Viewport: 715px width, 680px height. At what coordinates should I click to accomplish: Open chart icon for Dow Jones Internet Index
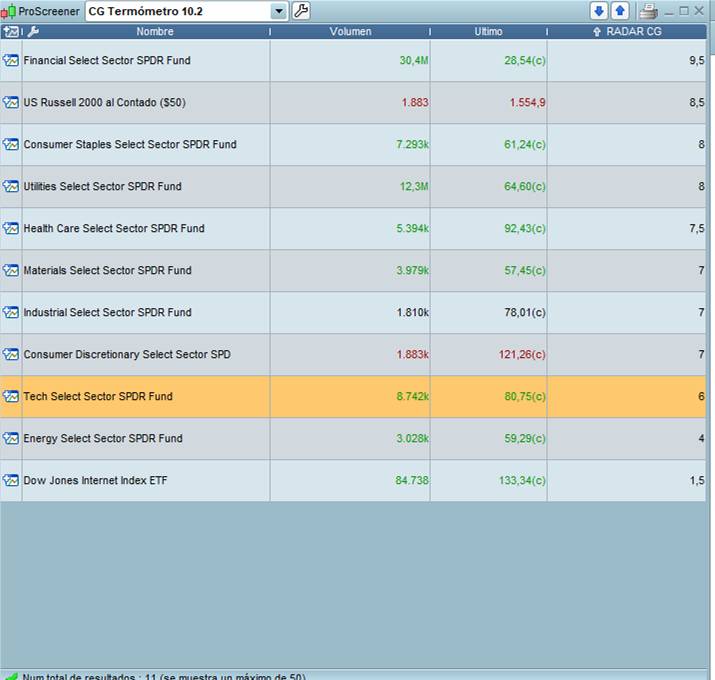pos(11,481)
